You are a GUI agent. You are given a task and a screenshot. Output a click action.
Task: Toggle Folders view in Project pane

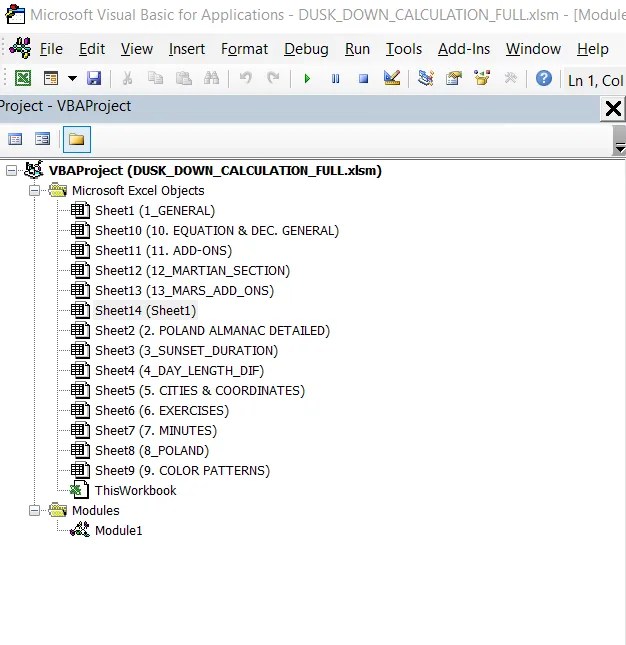(x=77, y=139)
